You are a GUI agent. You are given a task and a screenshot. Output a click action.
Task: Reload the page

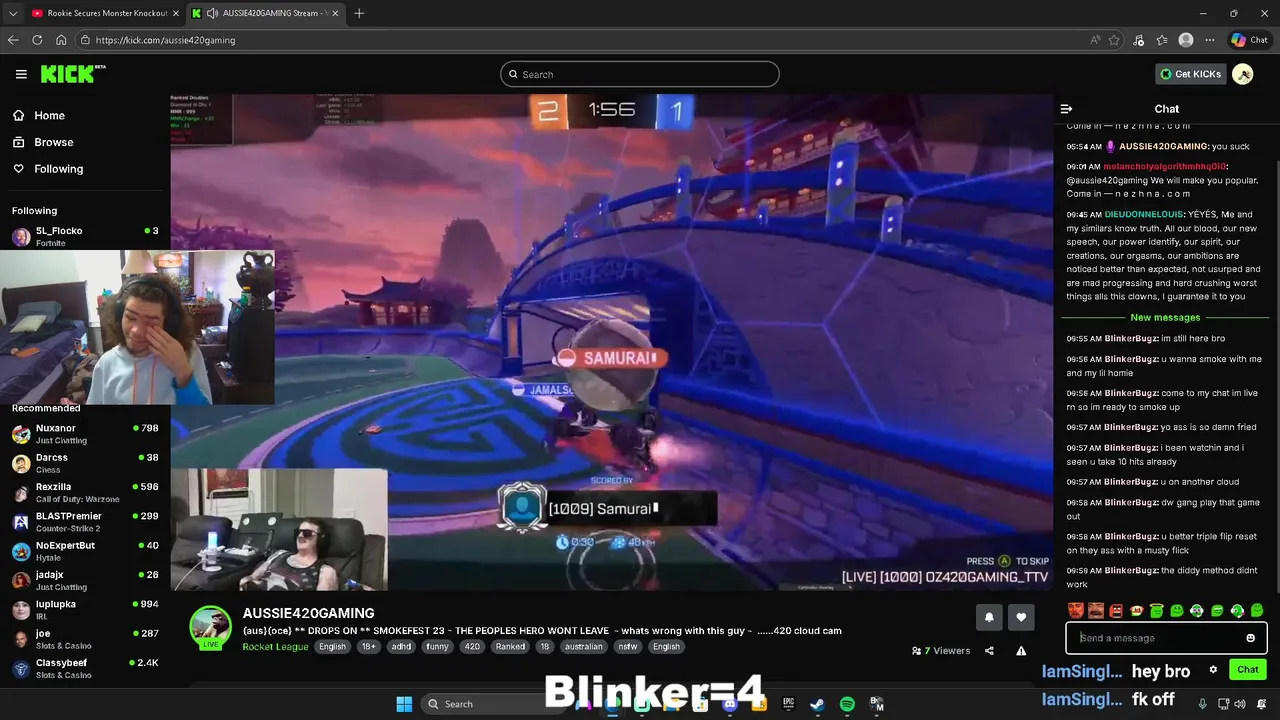37,40
